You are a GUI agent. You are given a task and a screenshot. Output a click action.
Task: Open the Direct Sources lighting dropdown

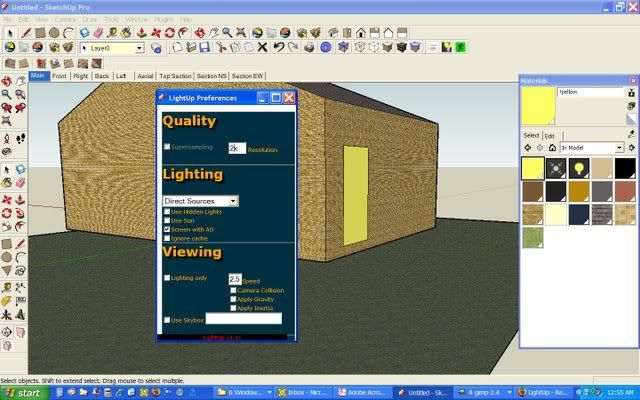tap(200, 201)
